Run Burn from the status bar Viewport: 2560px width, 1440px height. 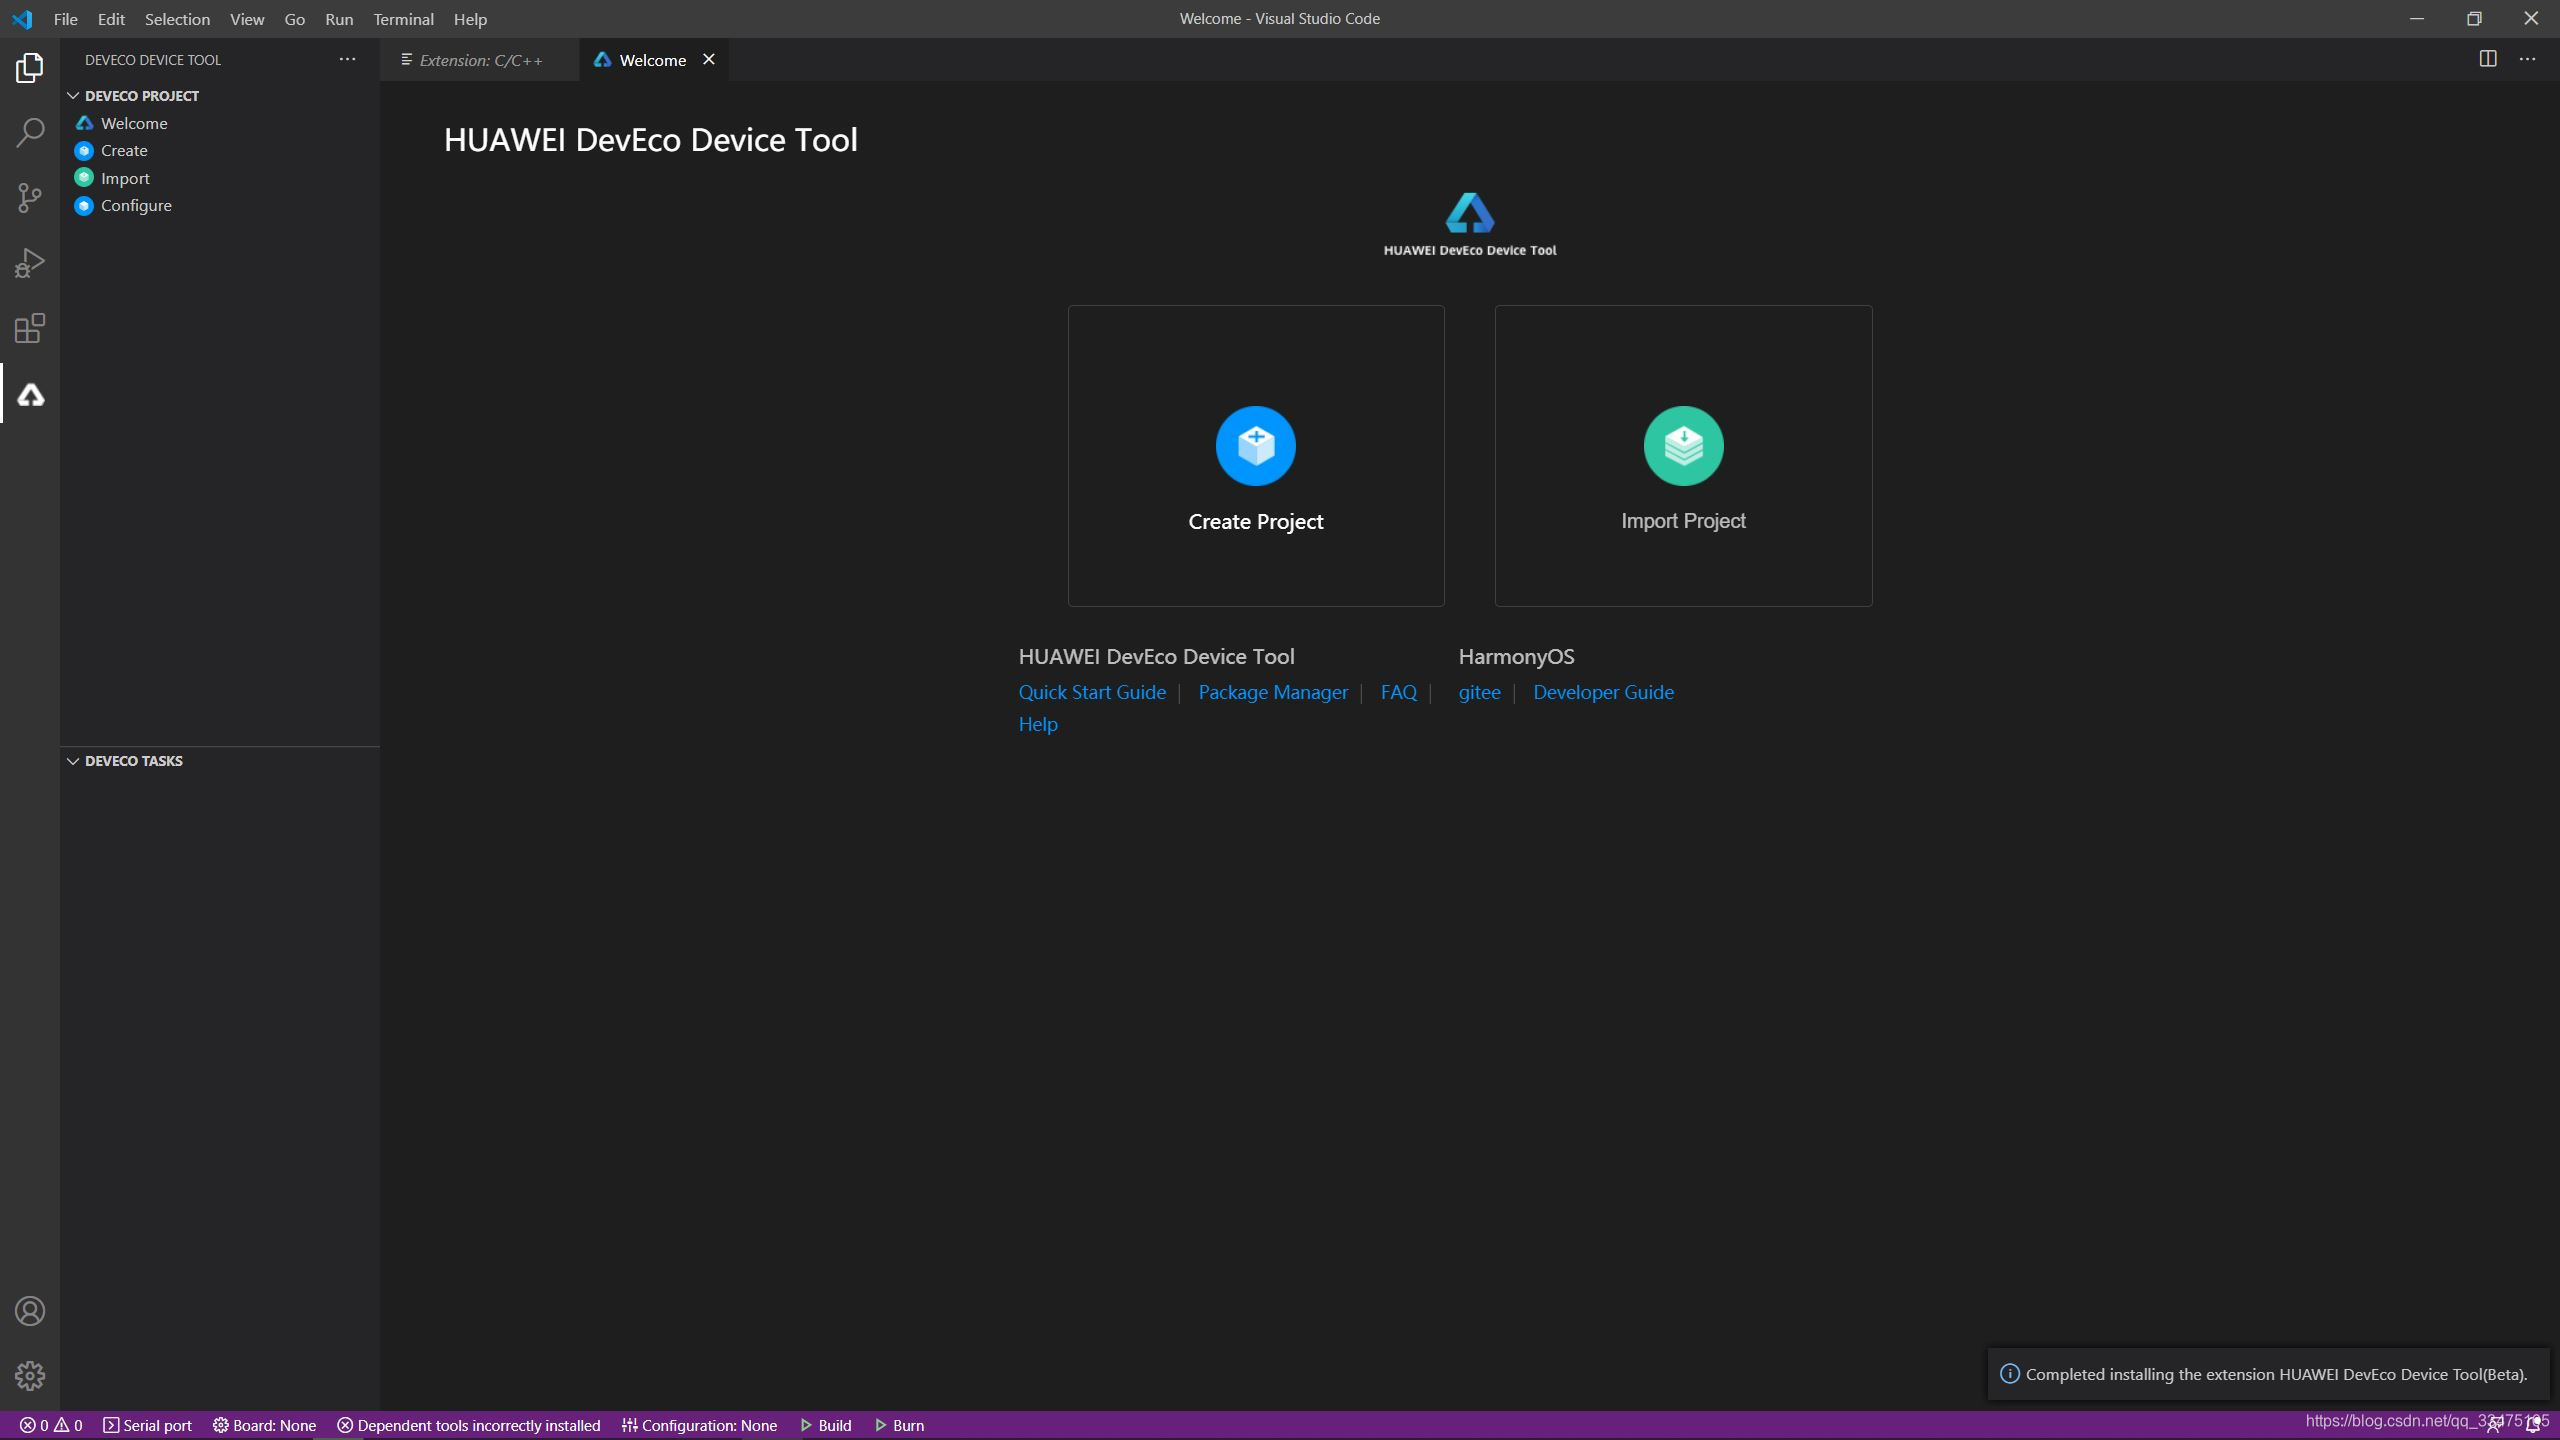tap(899, 1426)
